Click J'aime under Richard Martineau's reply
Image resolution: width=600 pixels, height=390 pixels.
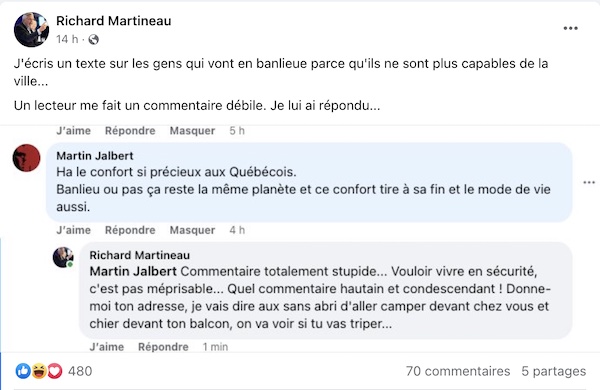coord(107,347)
